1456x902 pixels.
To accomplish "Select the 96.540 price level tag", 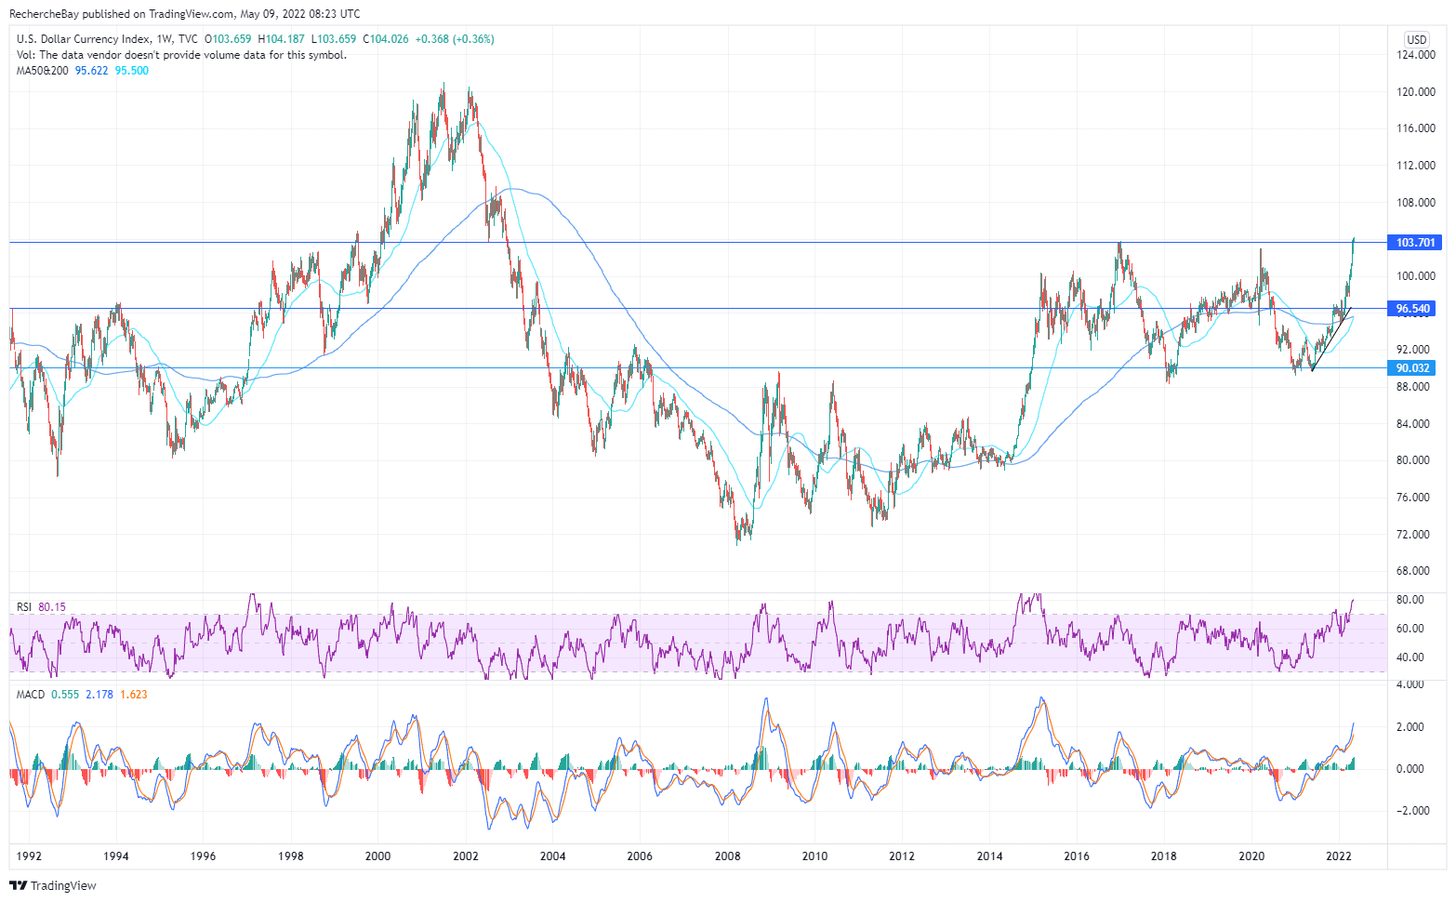I will pos(1413,309).
